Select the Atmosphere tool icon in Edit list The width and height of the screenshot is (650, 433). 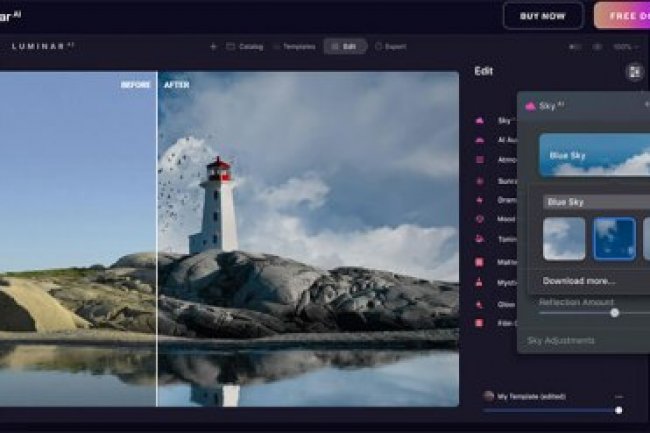481,160
